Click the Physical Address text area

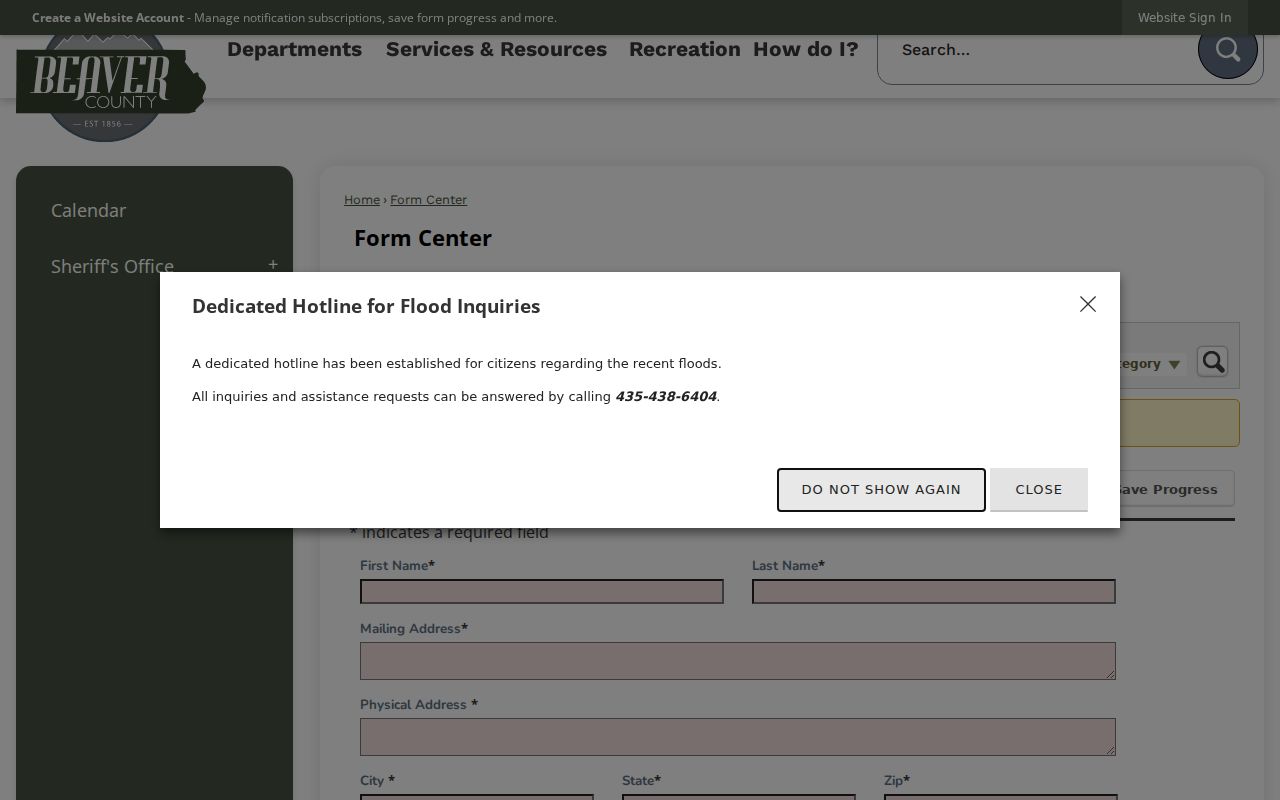click(x=738, y=737)
